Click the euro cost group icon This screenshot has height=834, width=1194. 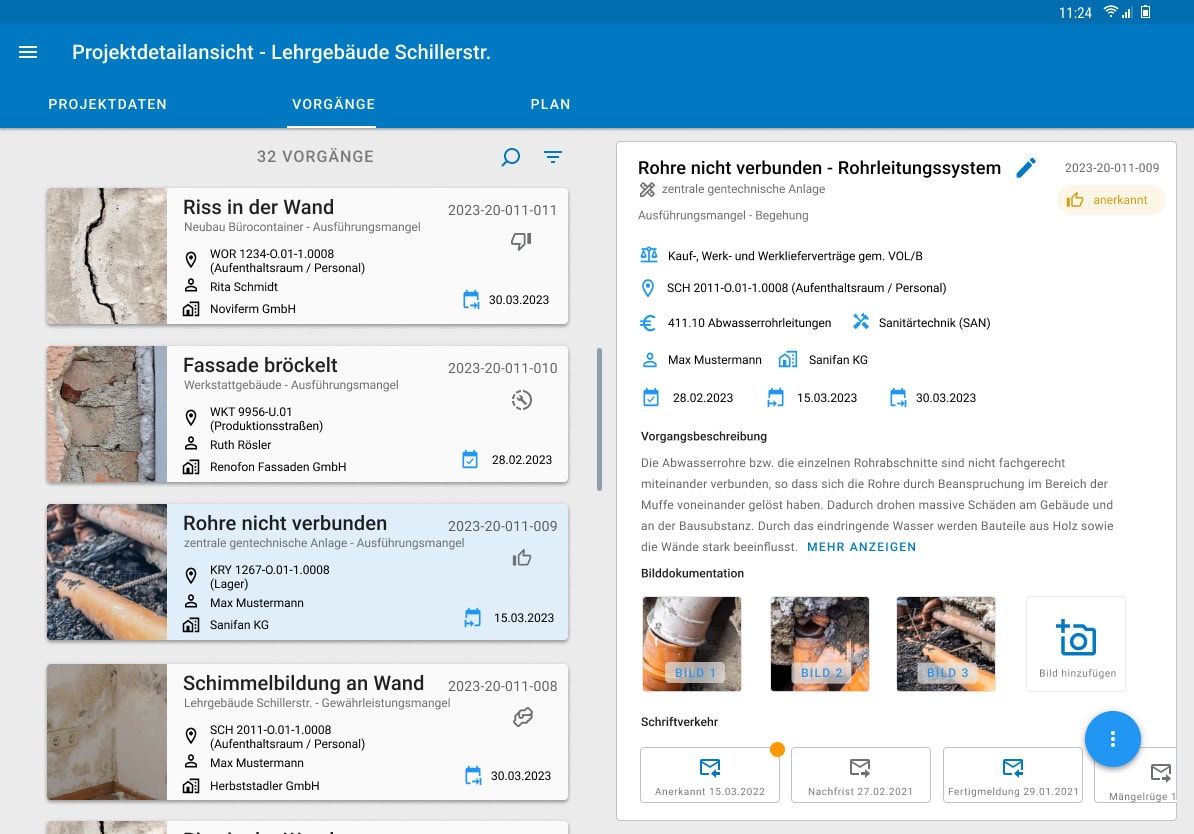(648, 323)
